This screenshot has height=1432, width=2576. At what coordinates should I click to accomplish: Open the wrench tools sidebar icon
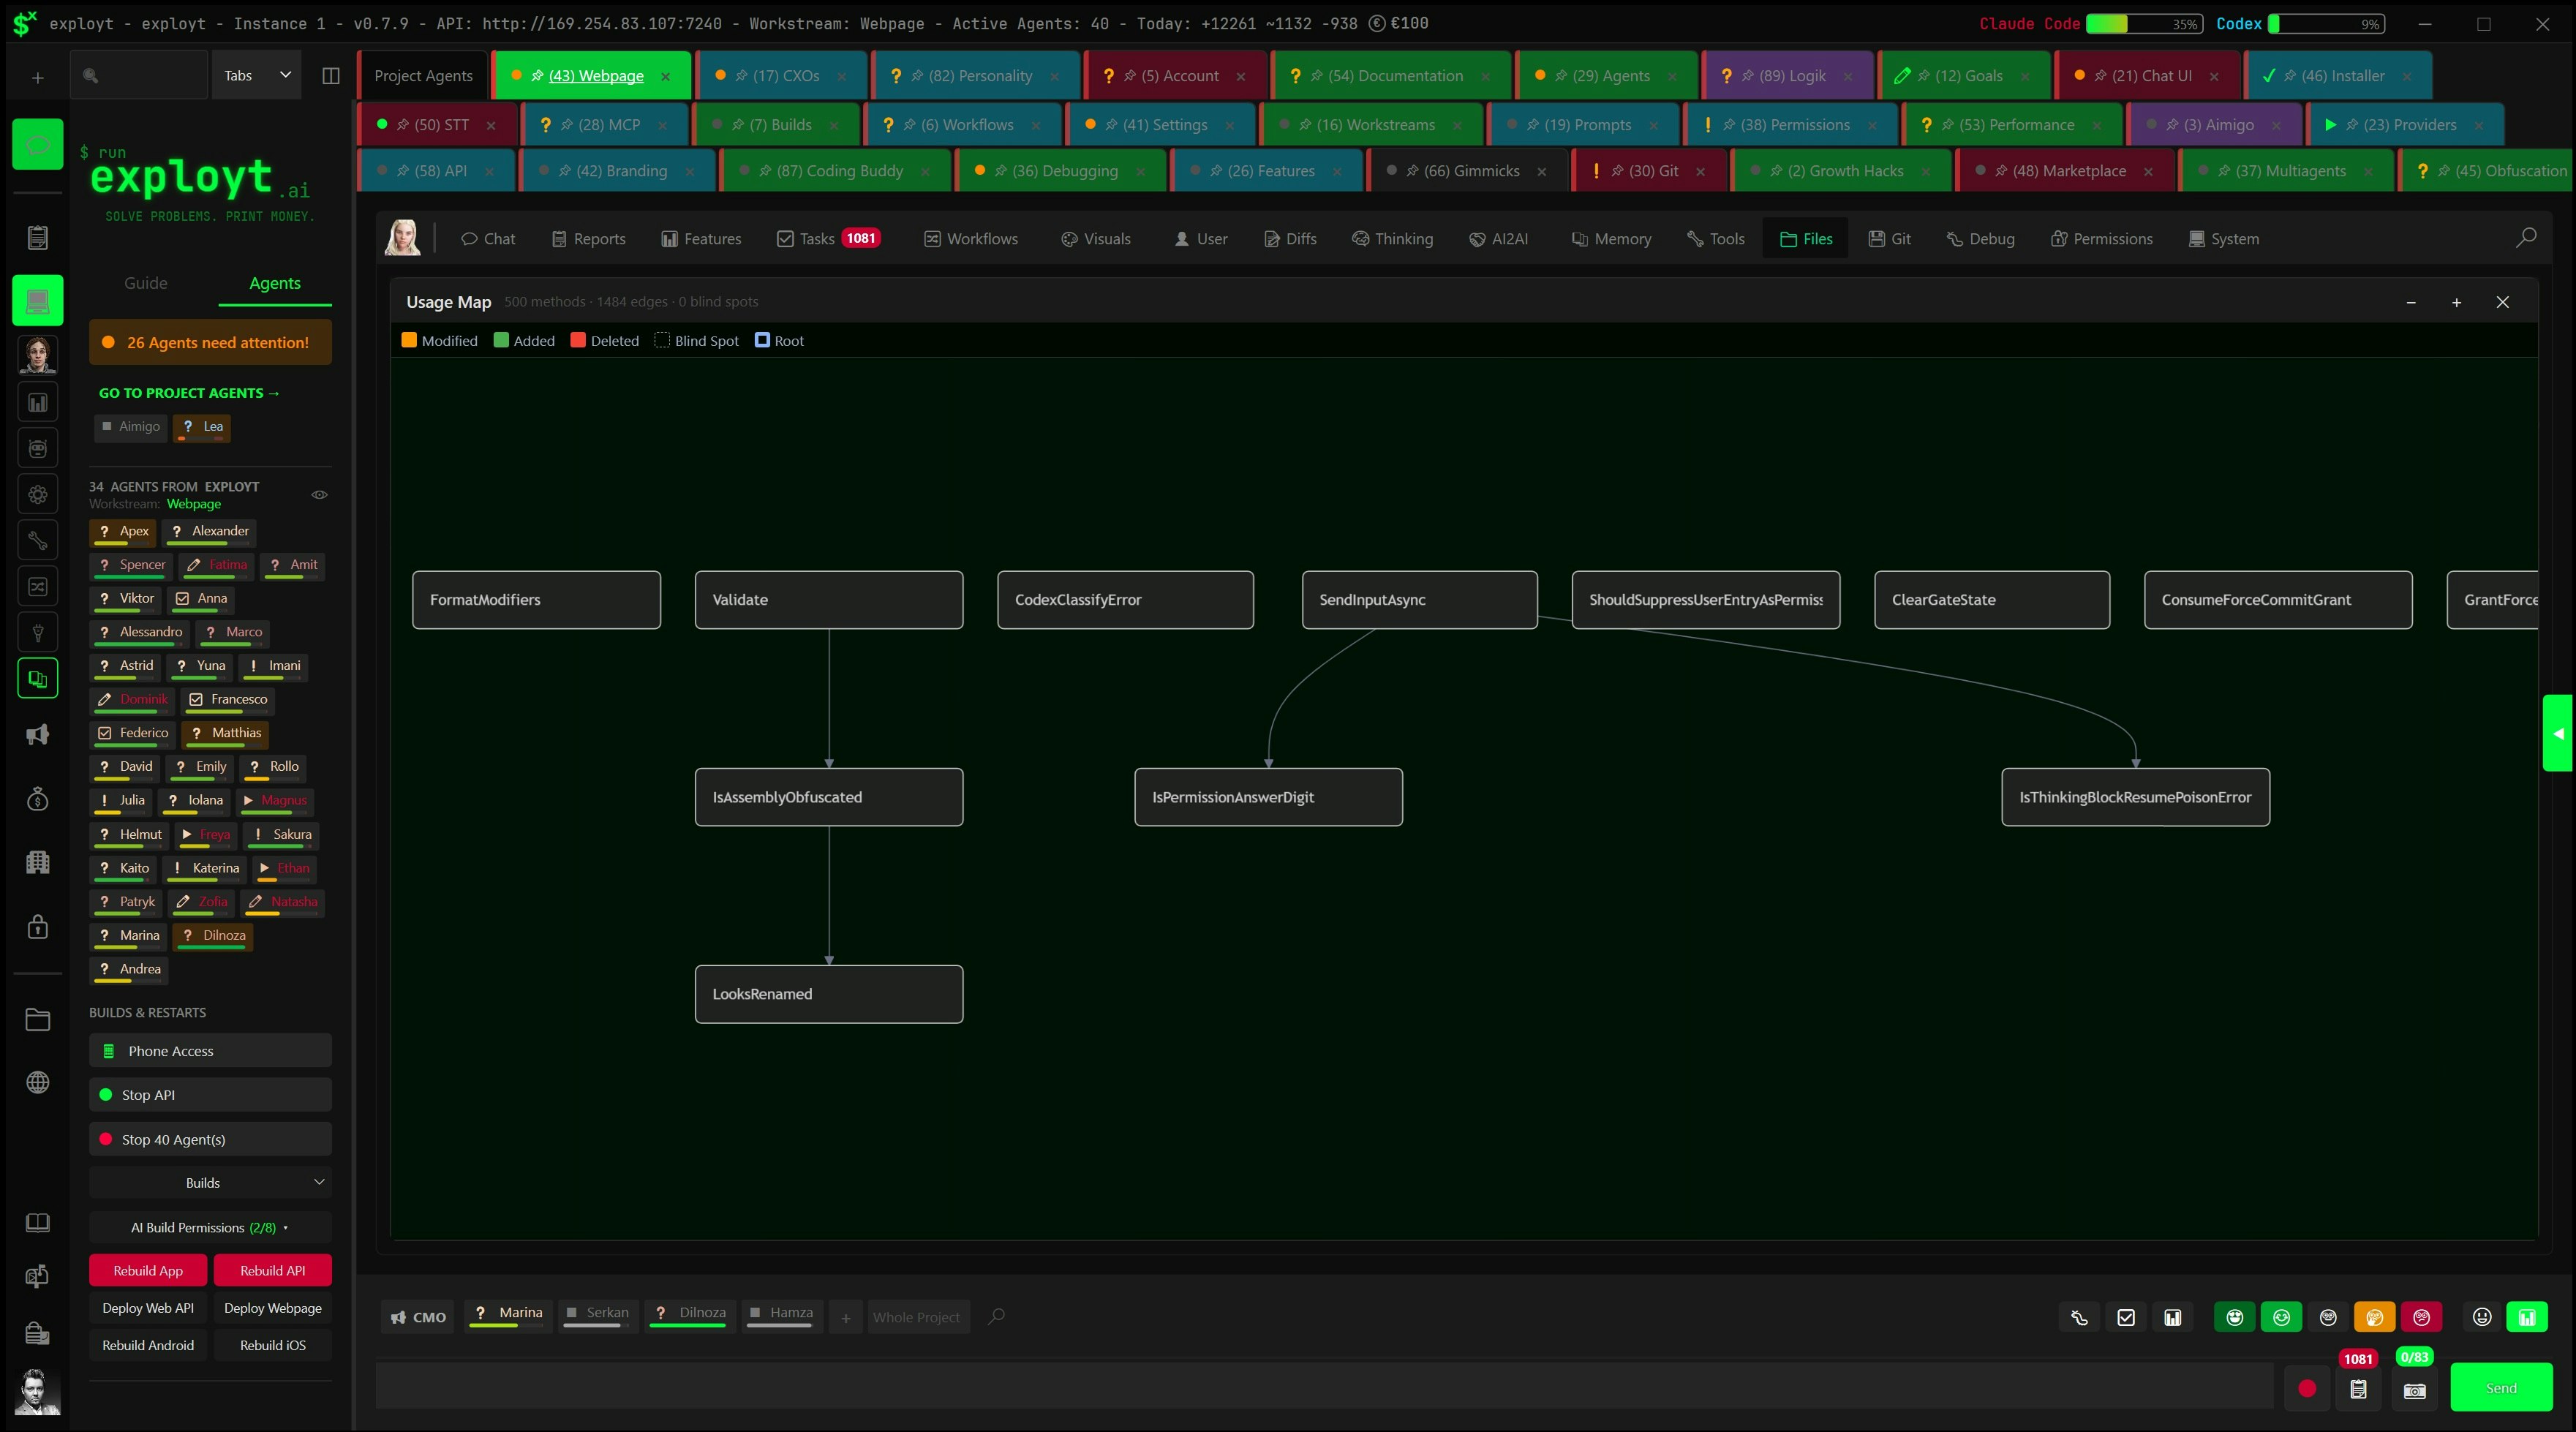coord(38,540)
